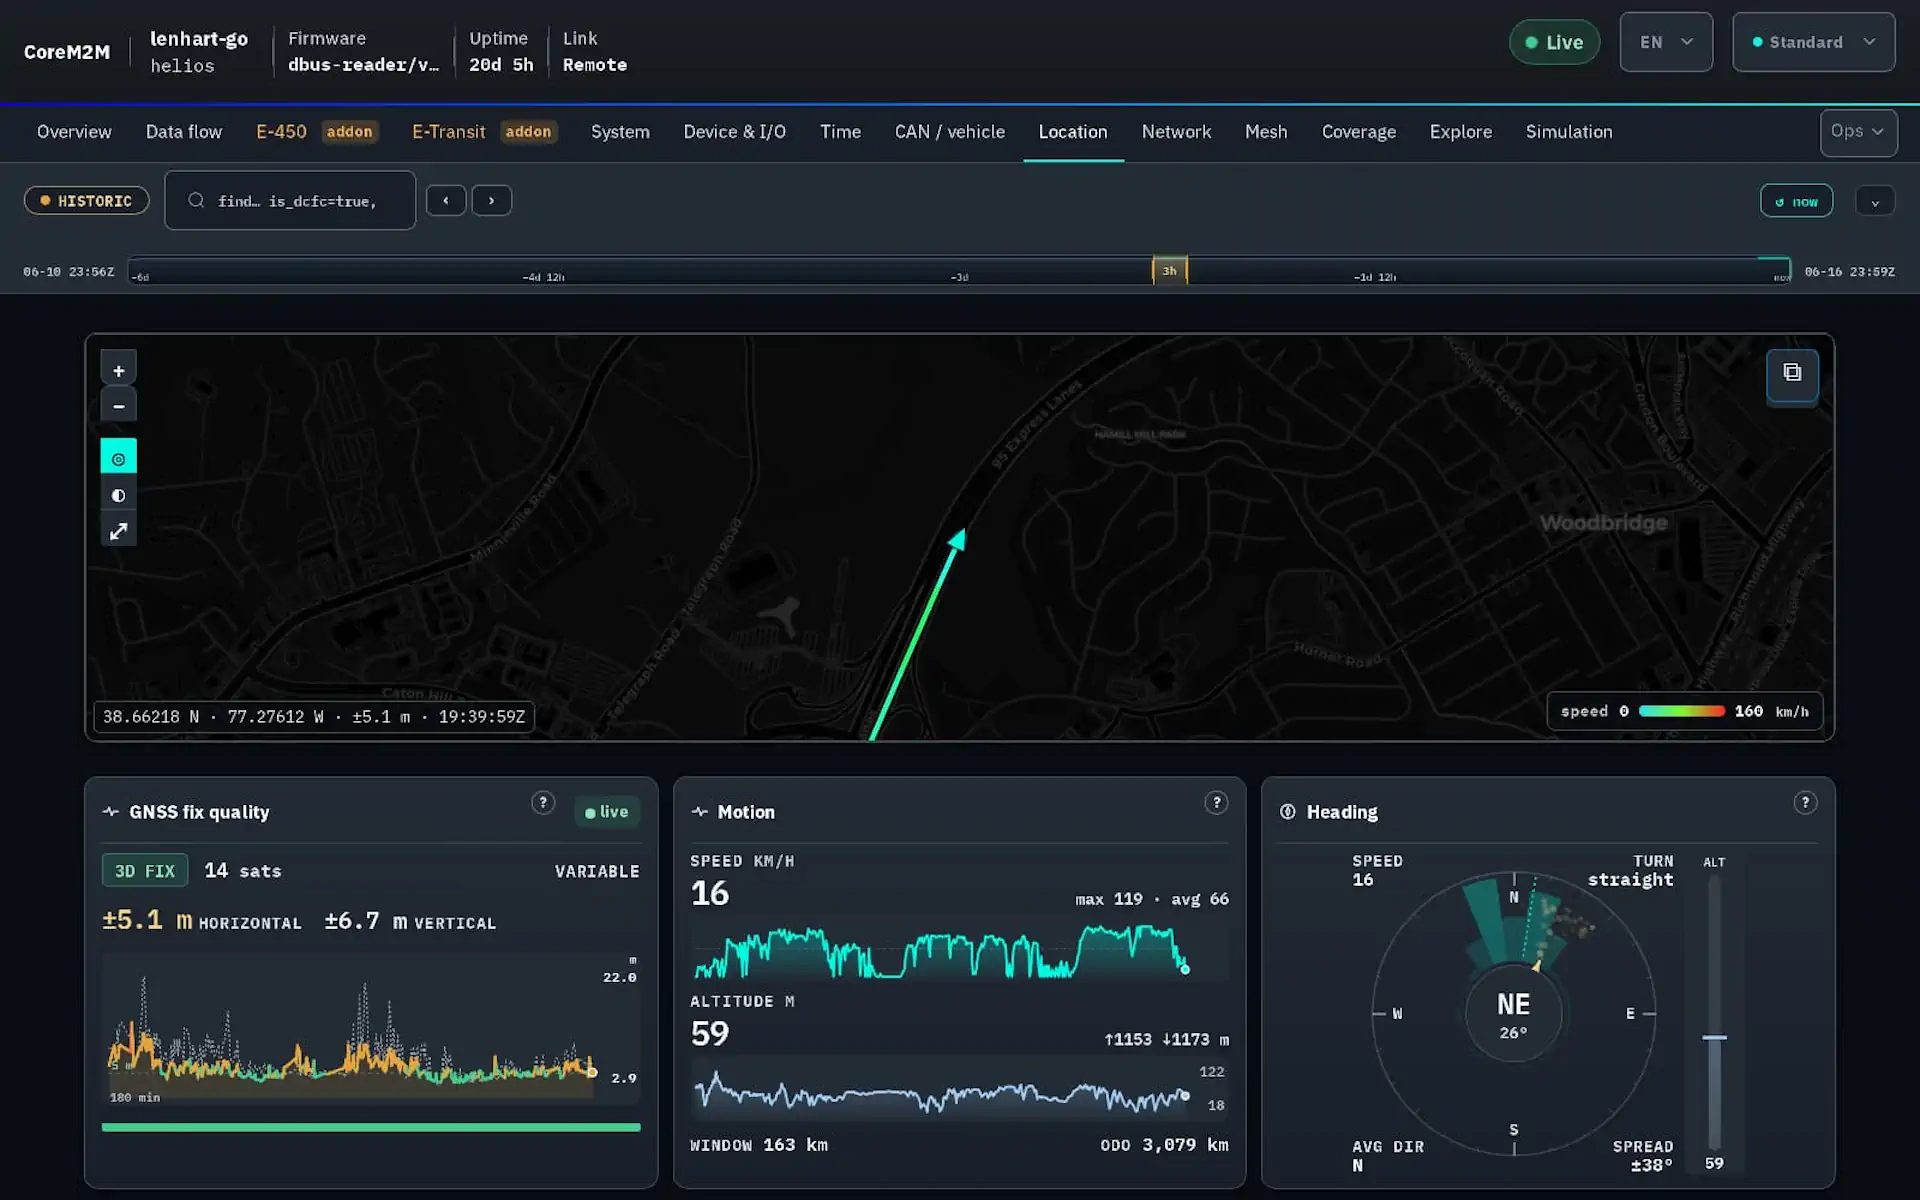Open Coverage tab
This screenshot has height=1200, width=1920.
[x=1358, y=132]
